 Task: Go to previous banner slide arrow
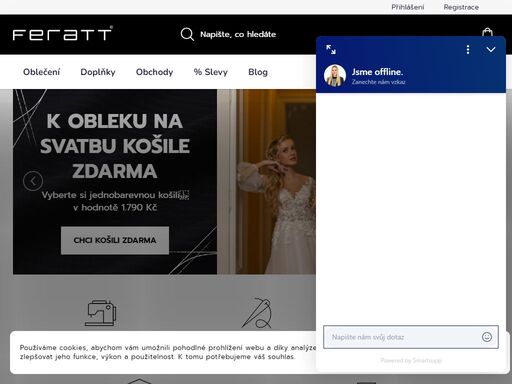coord(33,181)
